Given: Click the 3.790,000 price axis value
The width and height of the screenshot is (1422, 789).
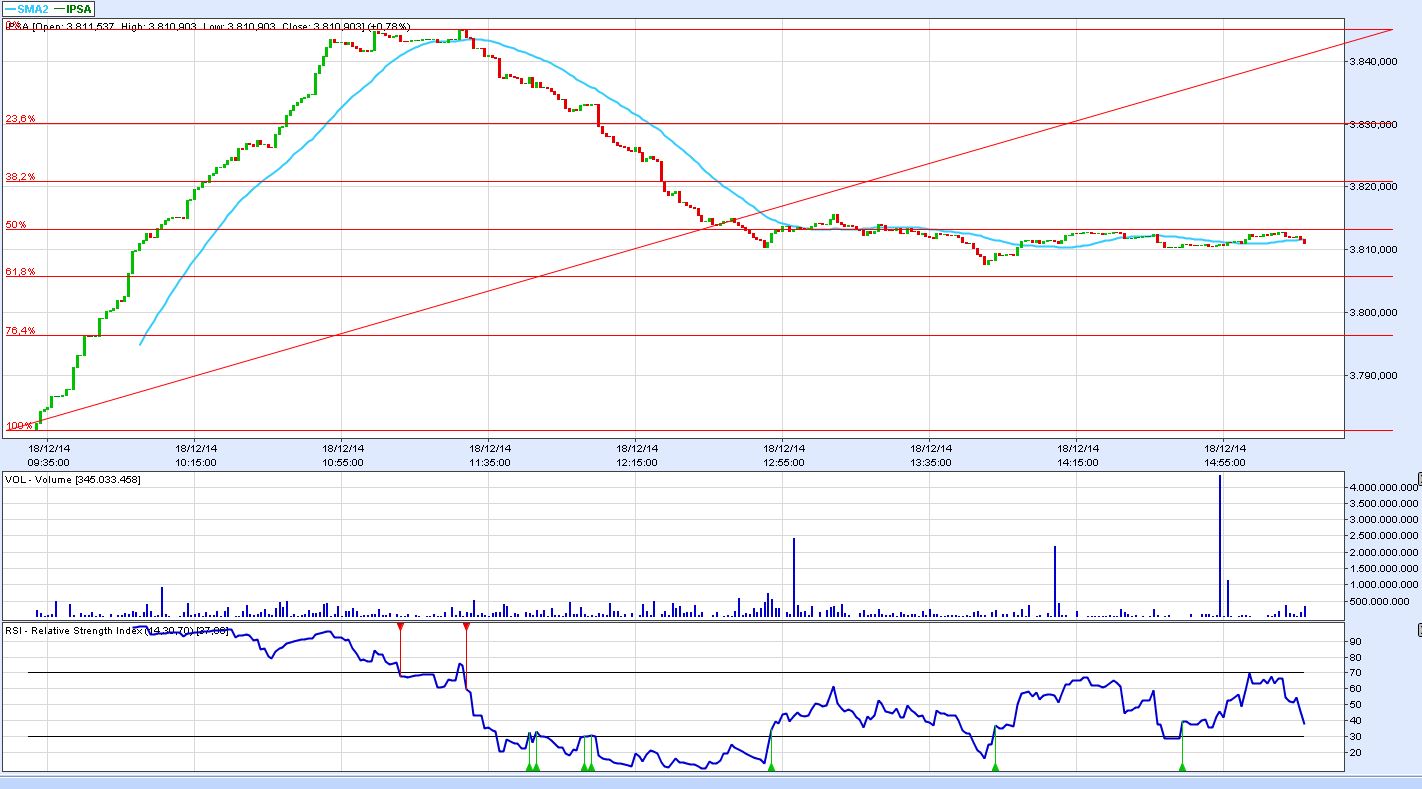Looking at the screenshot, I should coord(1373,376).
